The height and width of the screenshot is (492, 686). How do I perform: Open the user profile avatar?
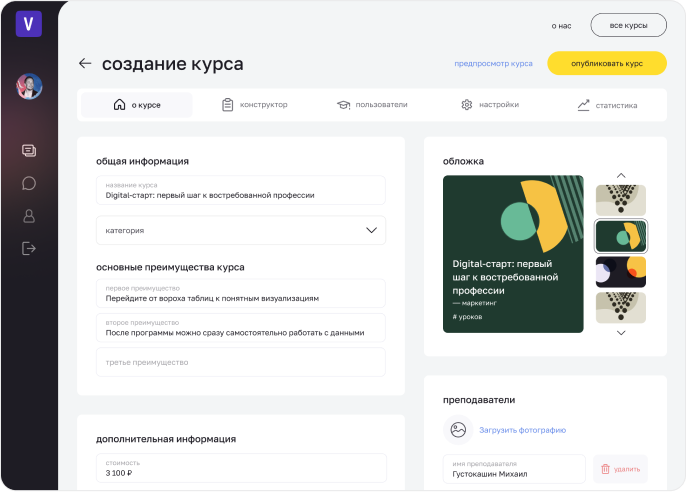(29, 87)
